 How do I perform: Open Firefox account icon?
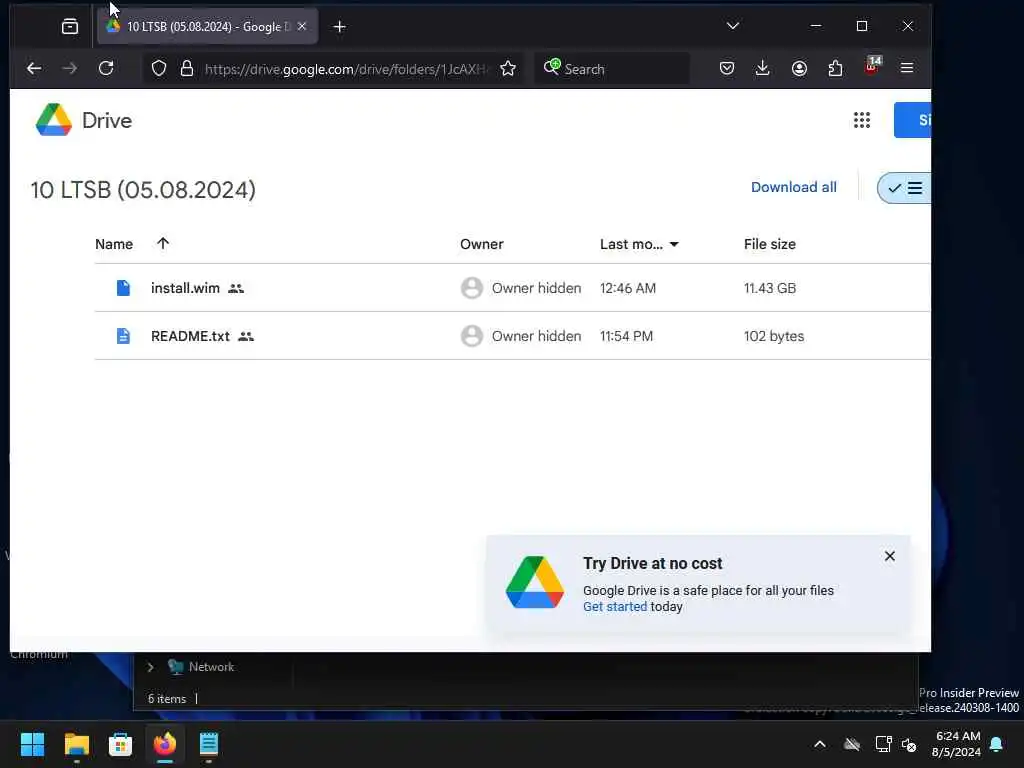[799, 69]
